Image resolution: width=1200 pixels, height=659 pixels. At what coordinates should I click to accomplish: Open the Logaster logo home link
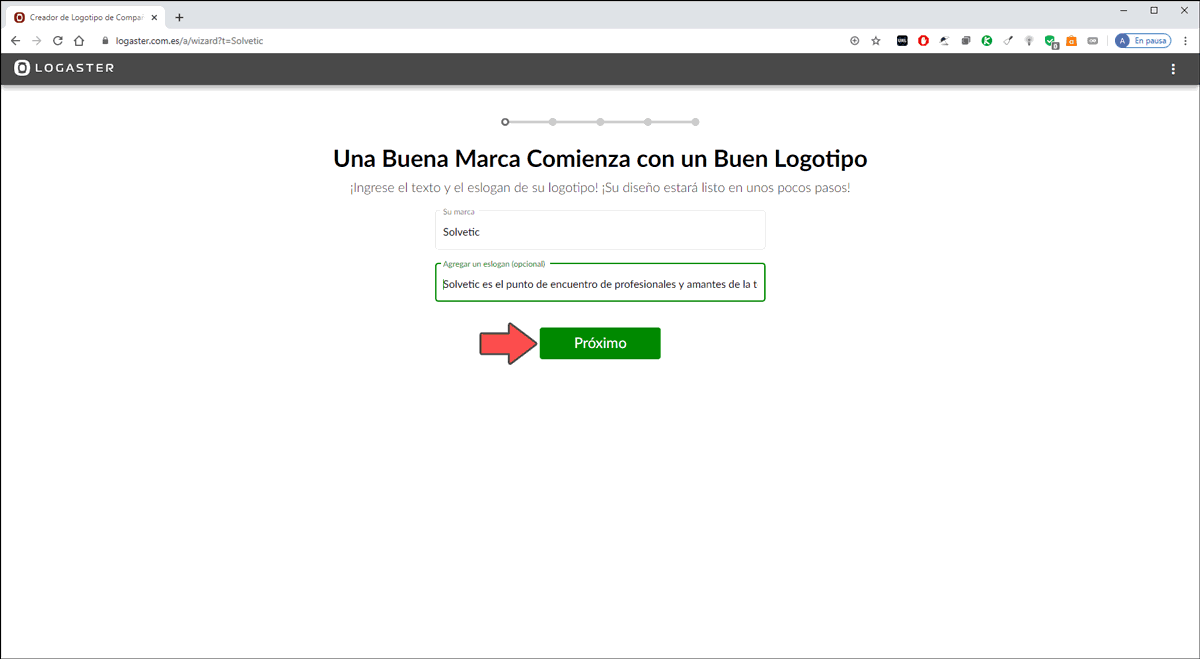[65, 68]
